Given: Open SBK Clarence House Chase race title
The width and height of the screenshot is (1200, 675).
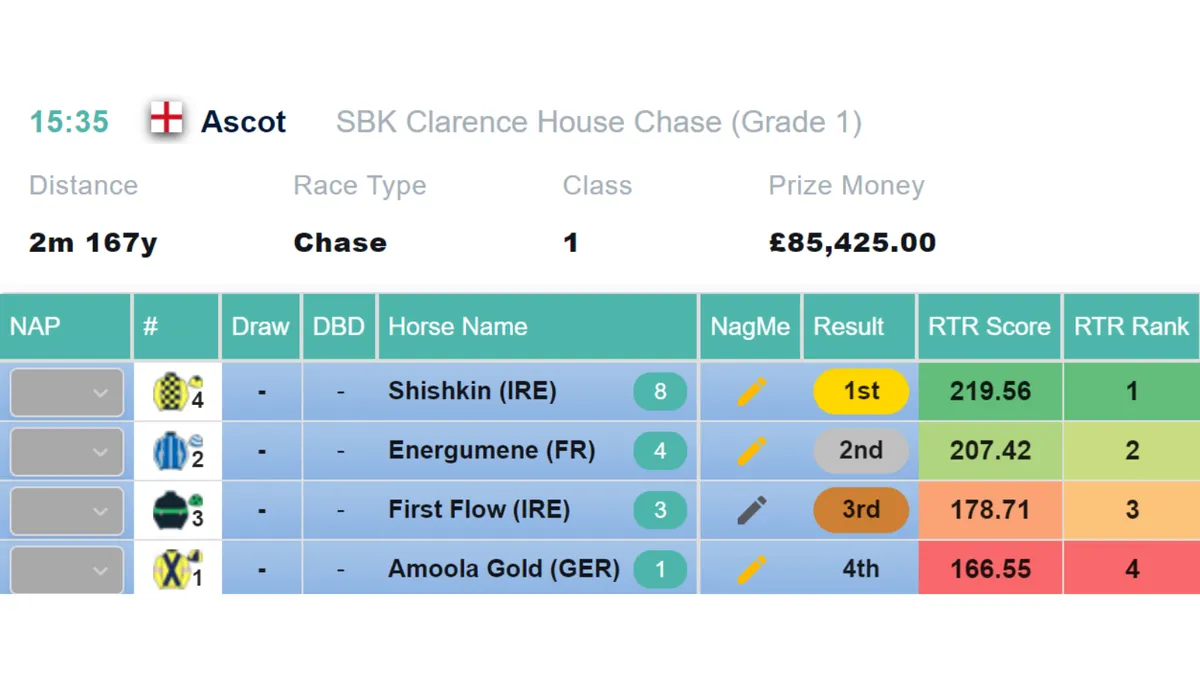Looking at the screenshot, I should tap(599, 123).
